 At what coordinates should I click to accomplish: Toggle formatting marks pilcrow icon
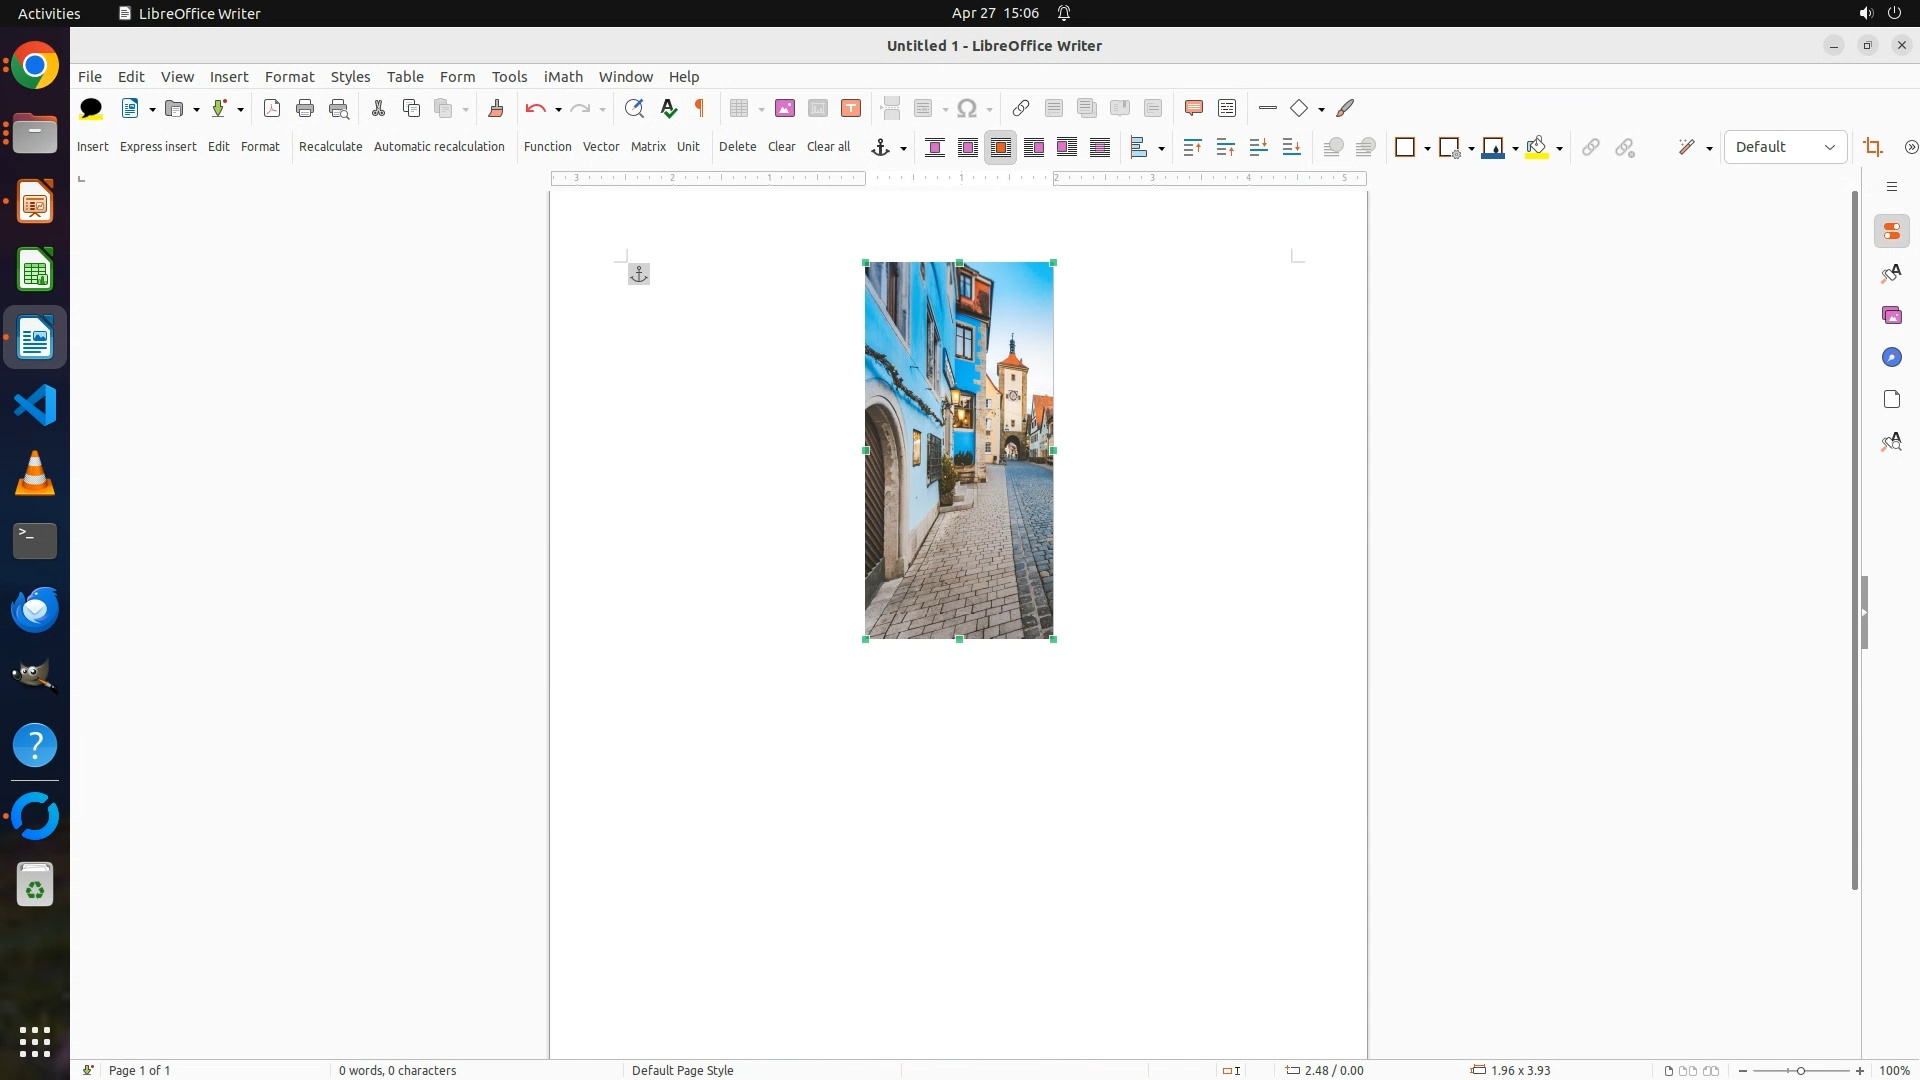[x=700, y=108]
